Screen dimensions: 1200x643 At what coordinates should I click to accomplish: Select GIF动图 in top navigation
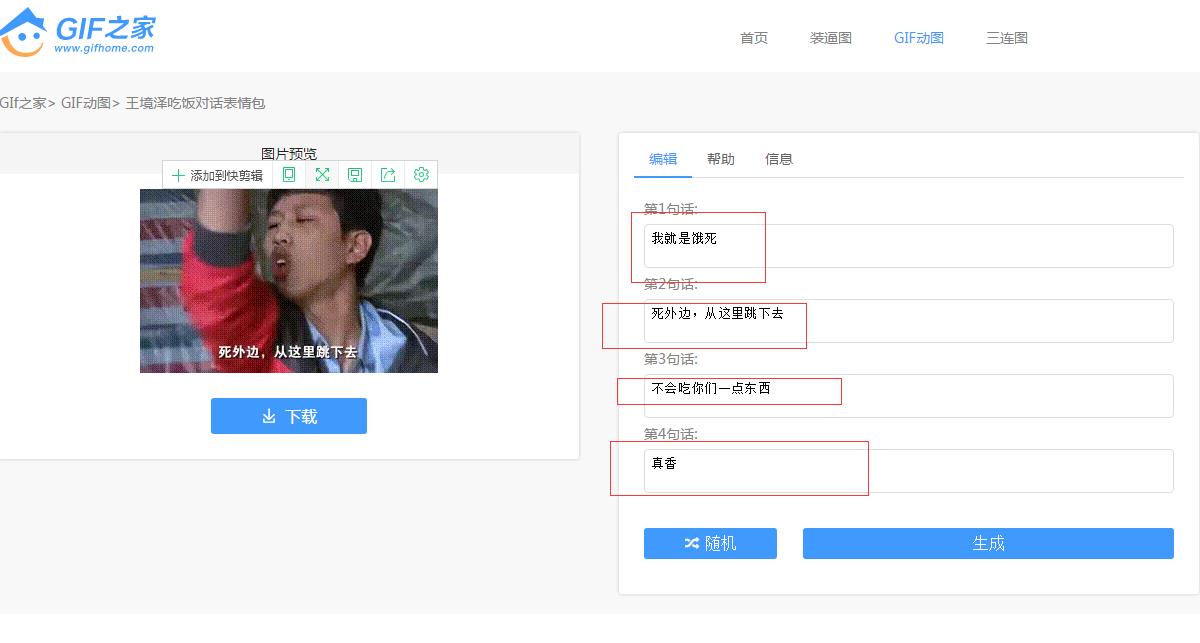pyautogui.click(x=919, y=38)
